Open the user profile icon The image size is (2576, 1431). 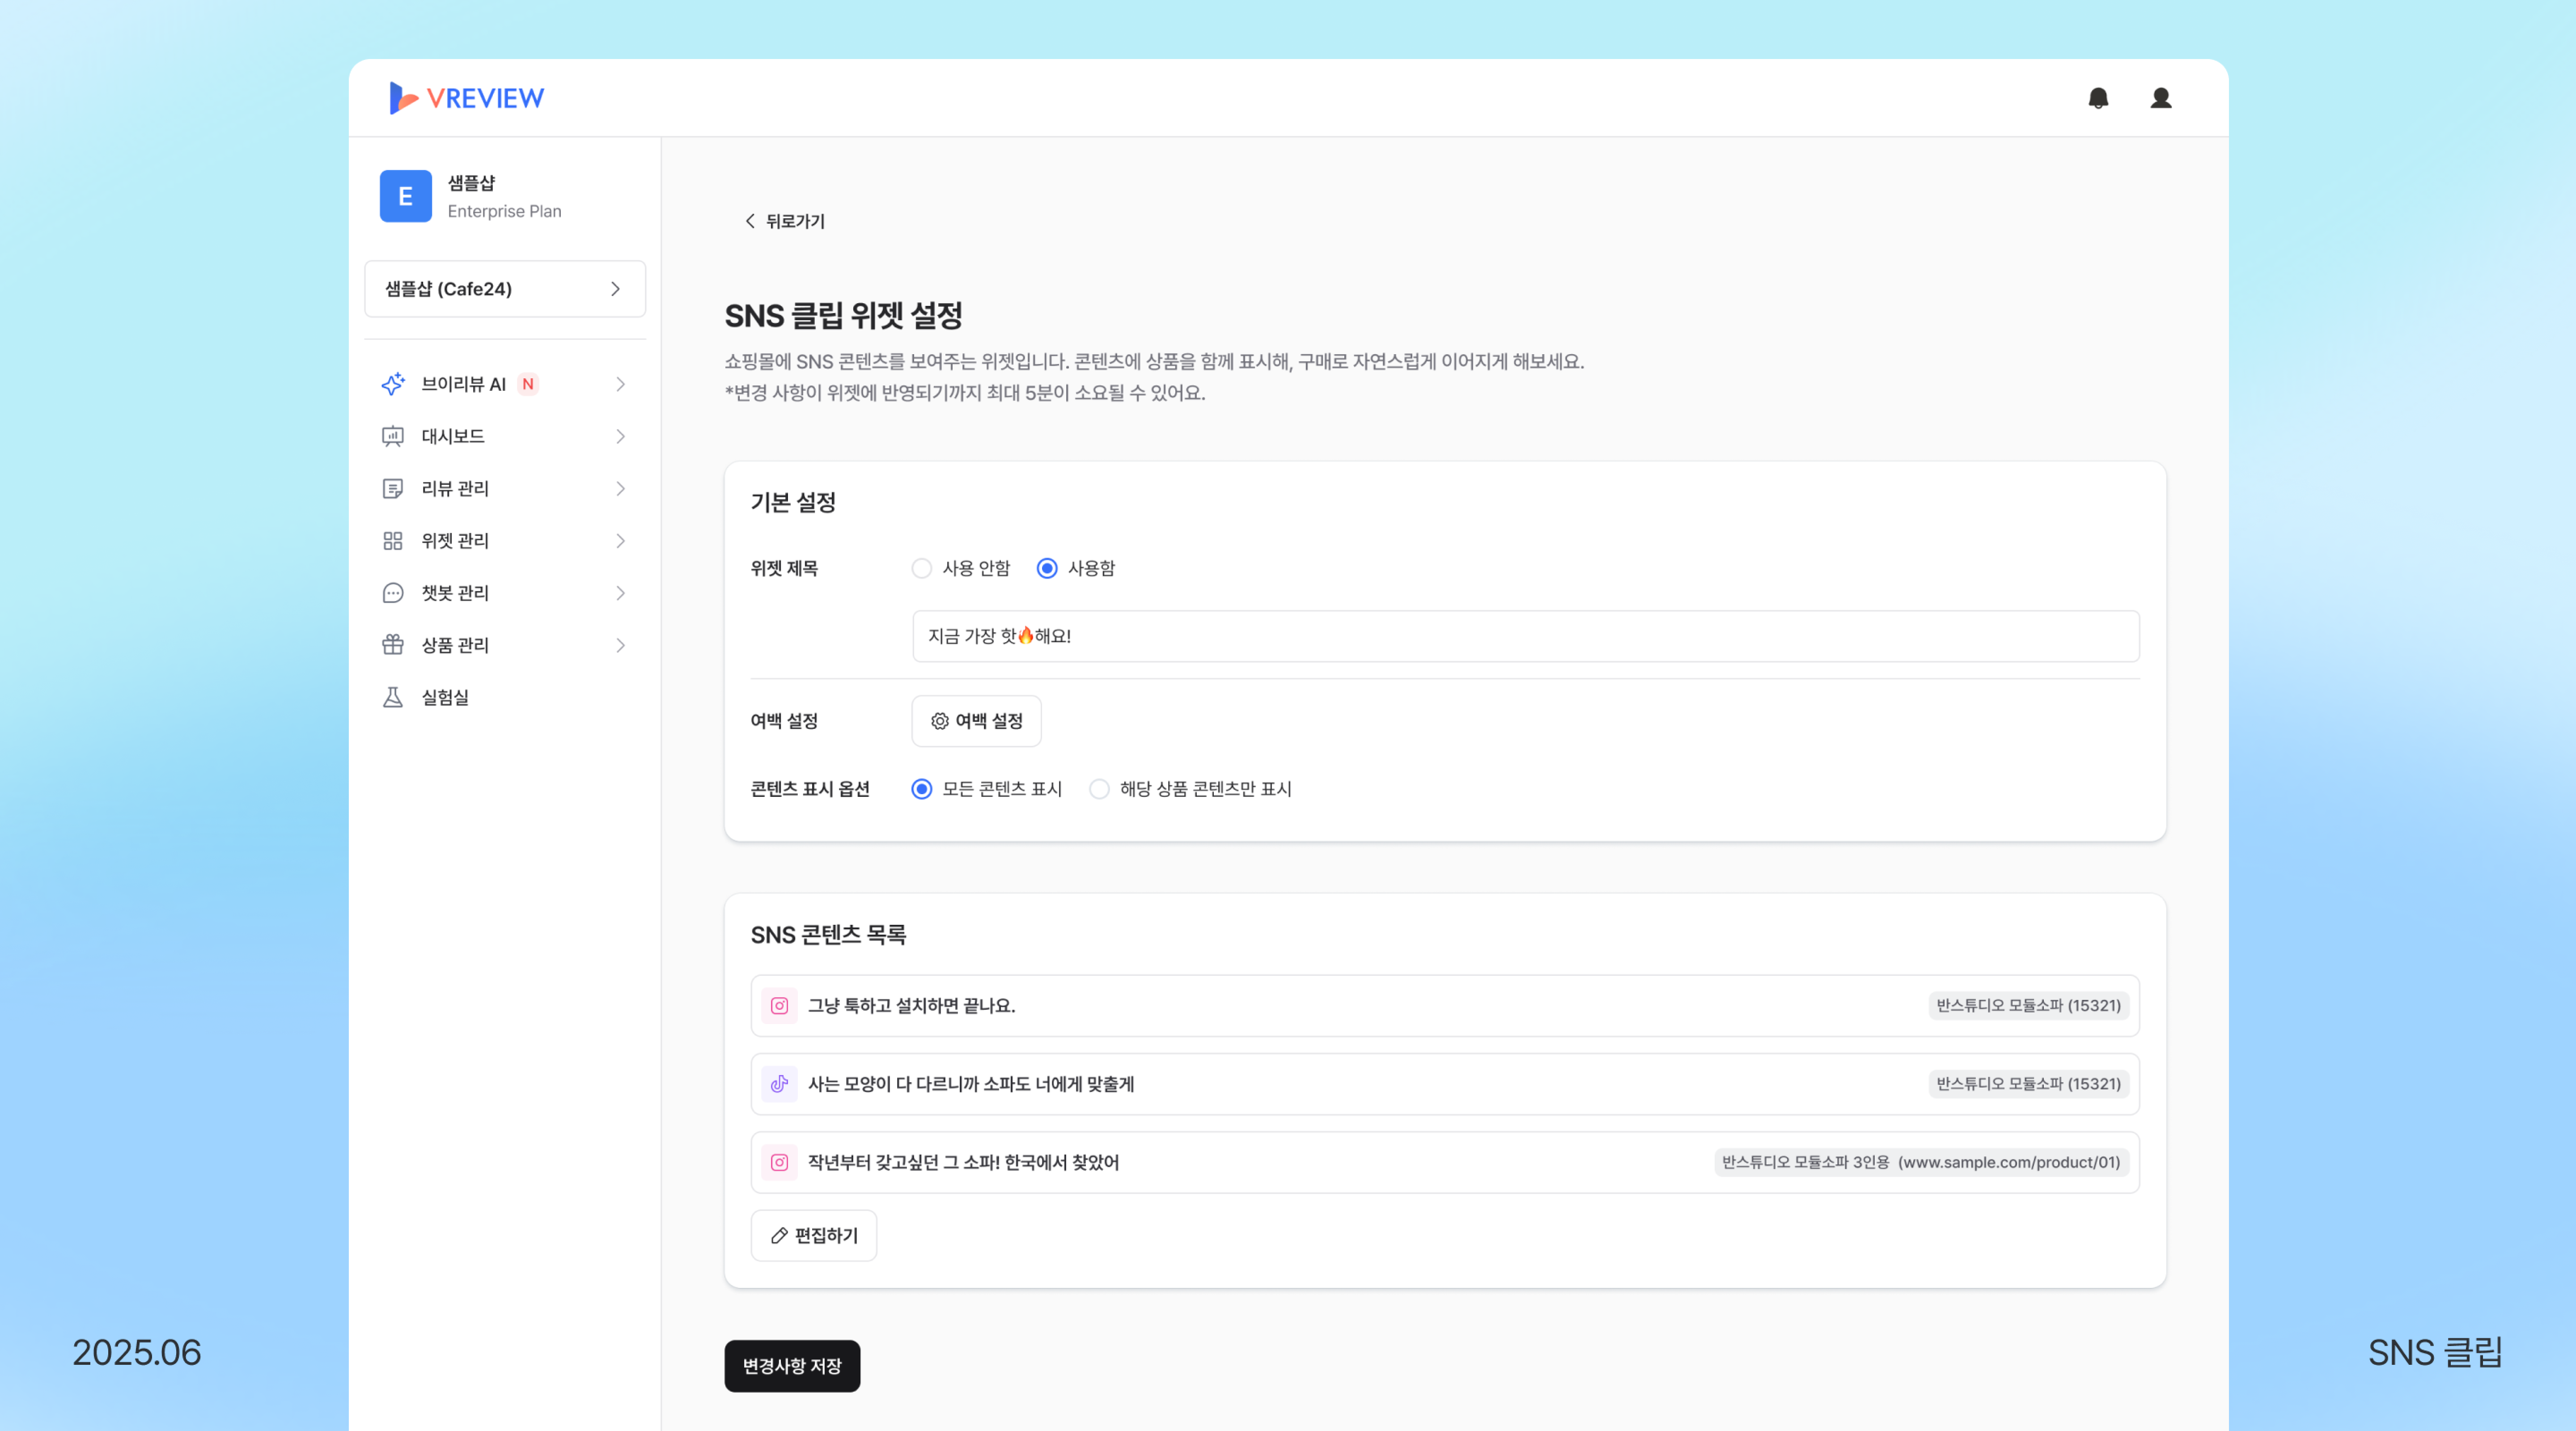[x=2160, y=98]
